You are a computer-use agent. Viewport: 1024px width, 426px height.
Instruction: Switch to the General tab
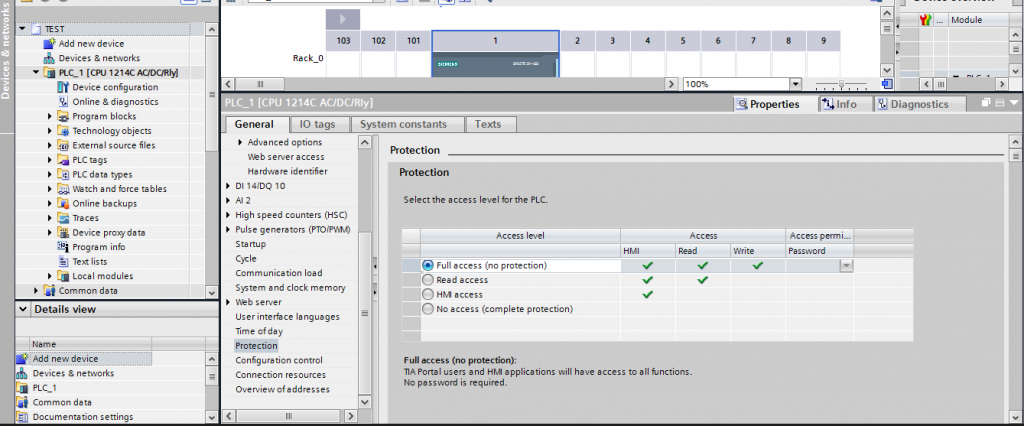pyautogui.click(x=254, y=124)
